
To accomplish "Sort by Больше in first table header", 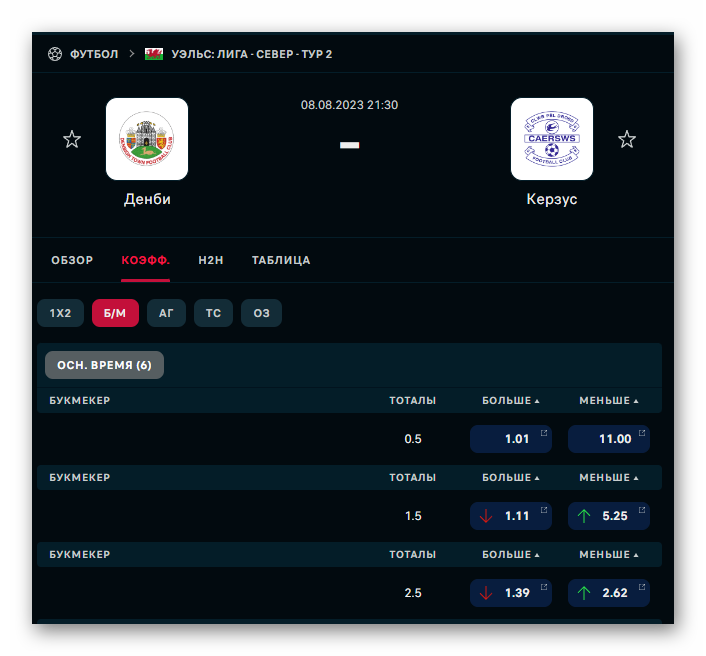I will (511, 400).
